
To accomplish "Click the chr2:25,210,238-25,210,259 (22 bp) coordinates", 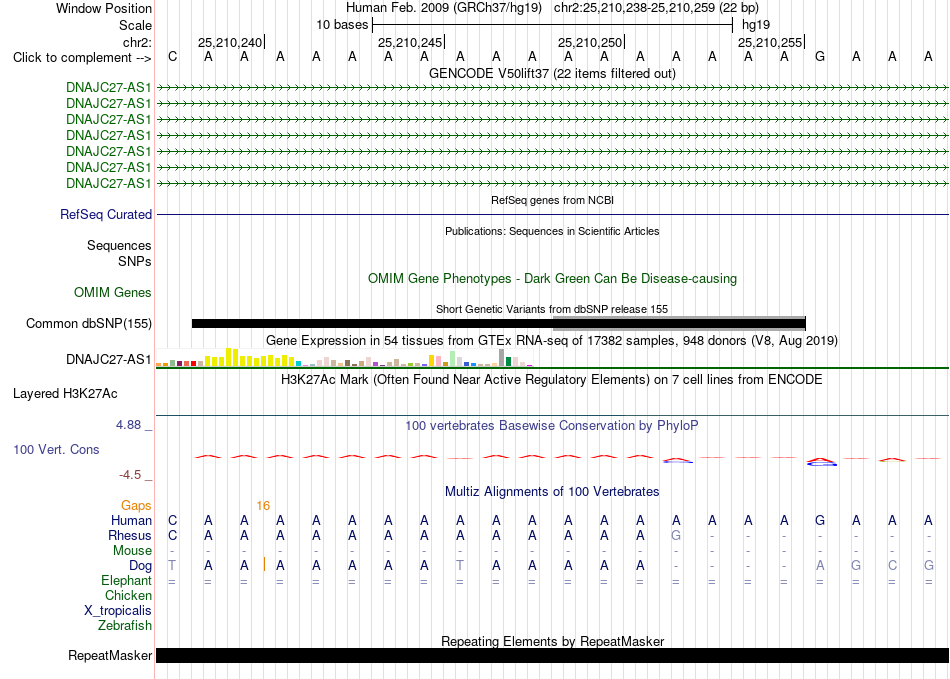I will point(656,8).
